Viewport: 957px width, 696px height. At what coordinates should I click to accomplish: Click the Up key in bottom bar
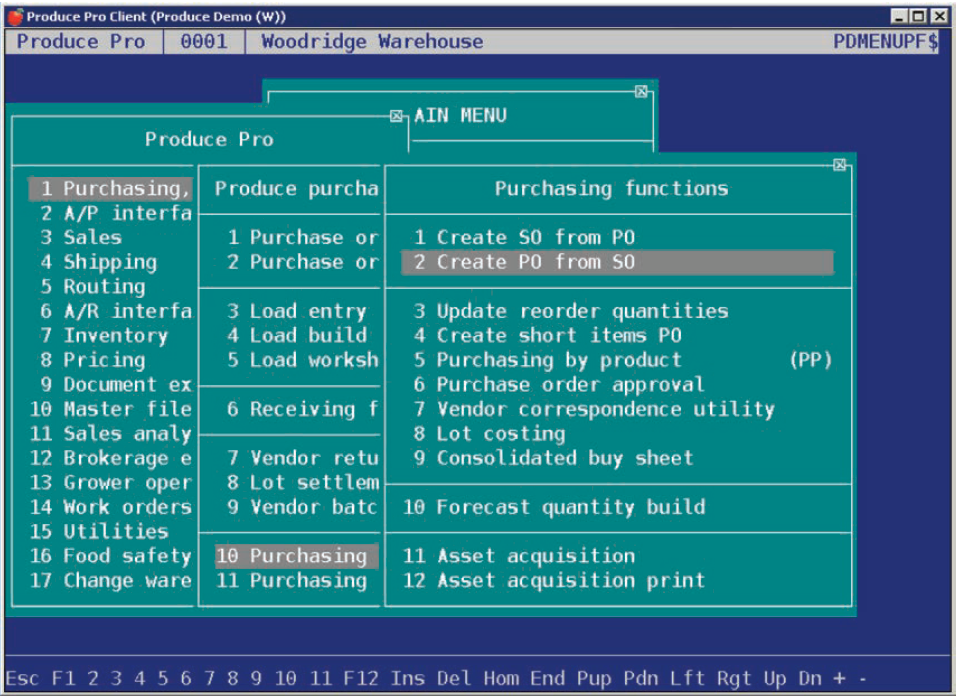point(775,678)
